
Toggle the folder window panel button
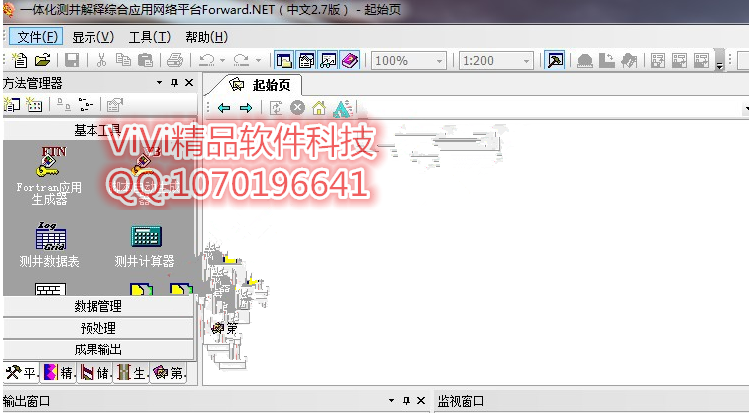(x=284, y=60)
